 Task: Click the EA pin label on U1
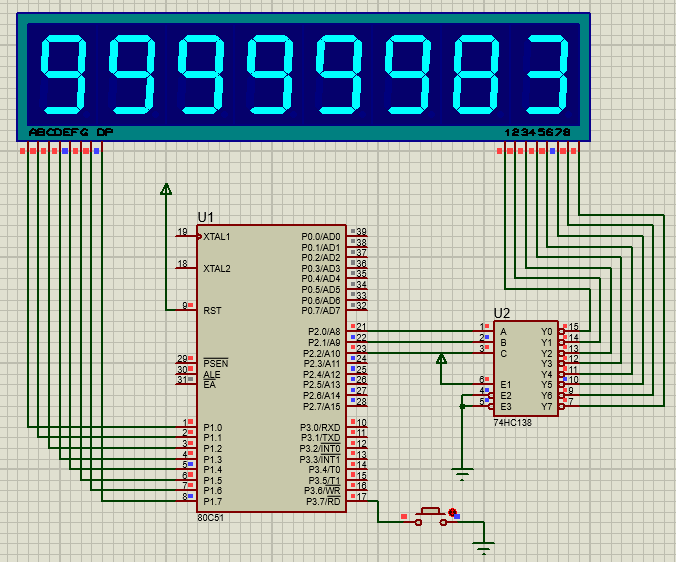210,384
